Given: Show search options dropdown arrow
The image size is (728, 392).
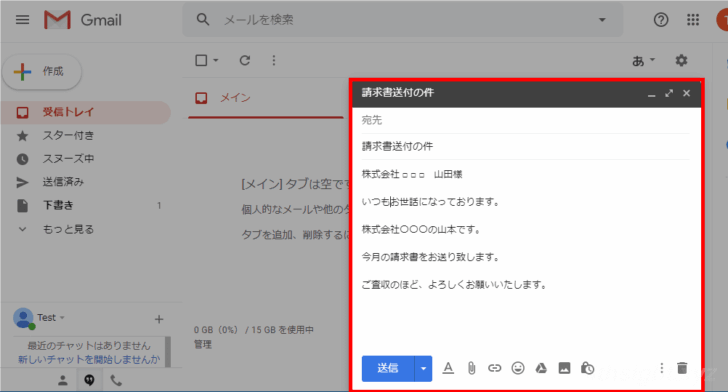Looking at the screenshot, I should [x=602, y=20].
